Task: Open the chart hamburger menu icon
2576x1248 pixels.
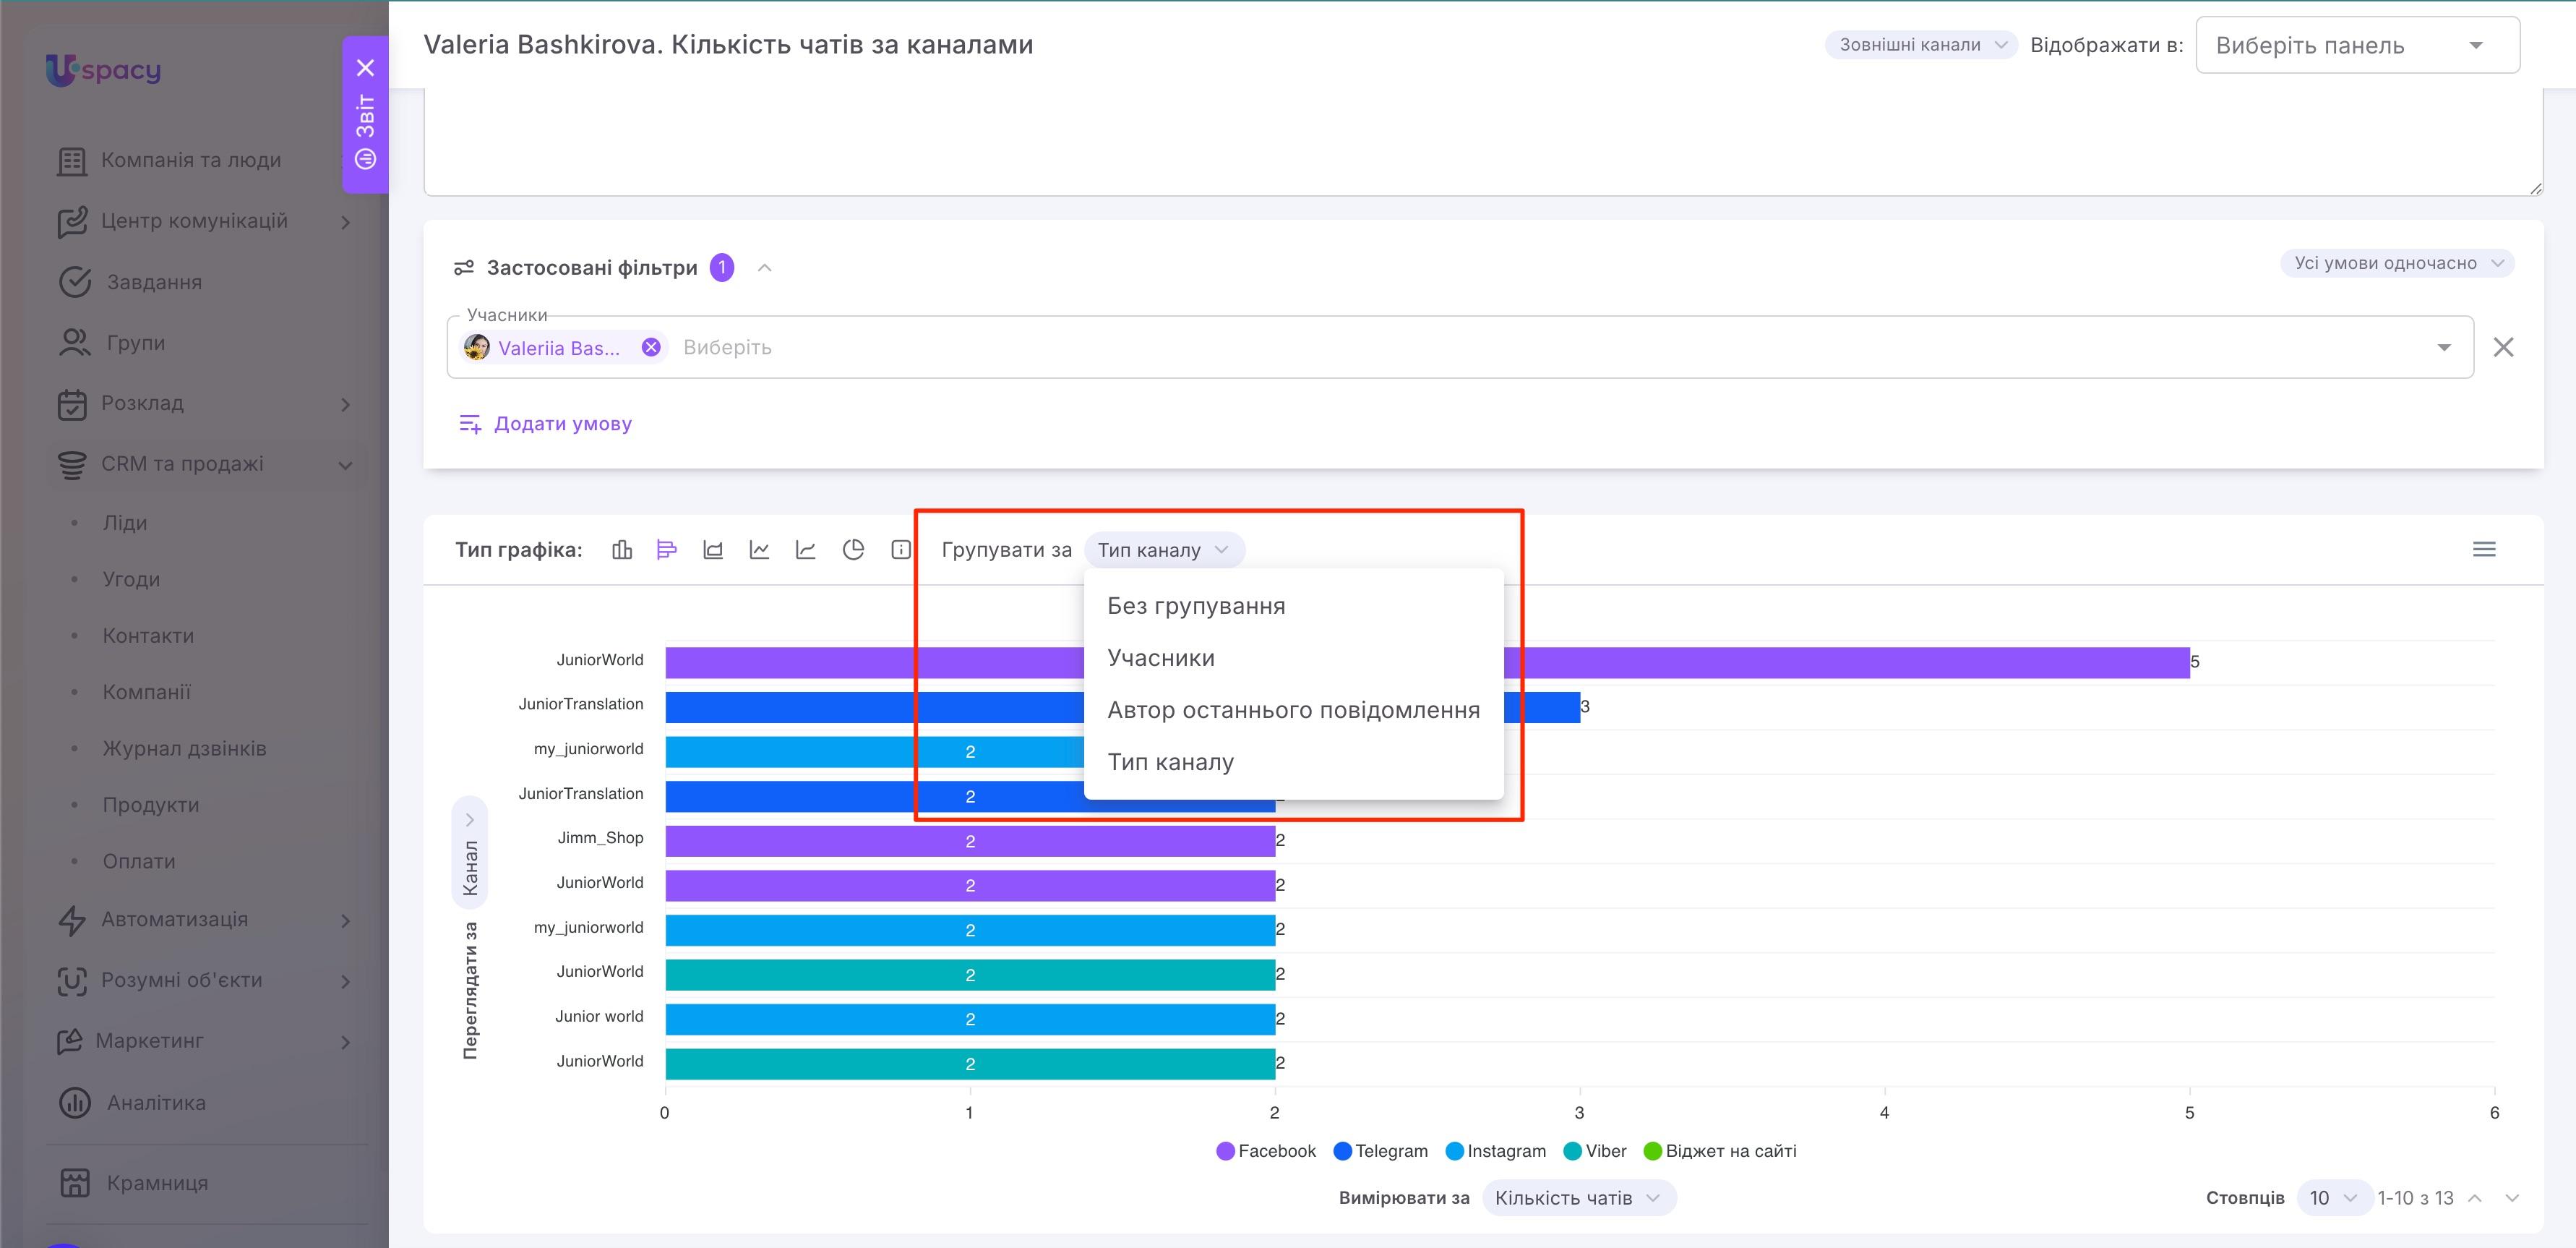Action: pyautogui.click(x=2484, y=549)
